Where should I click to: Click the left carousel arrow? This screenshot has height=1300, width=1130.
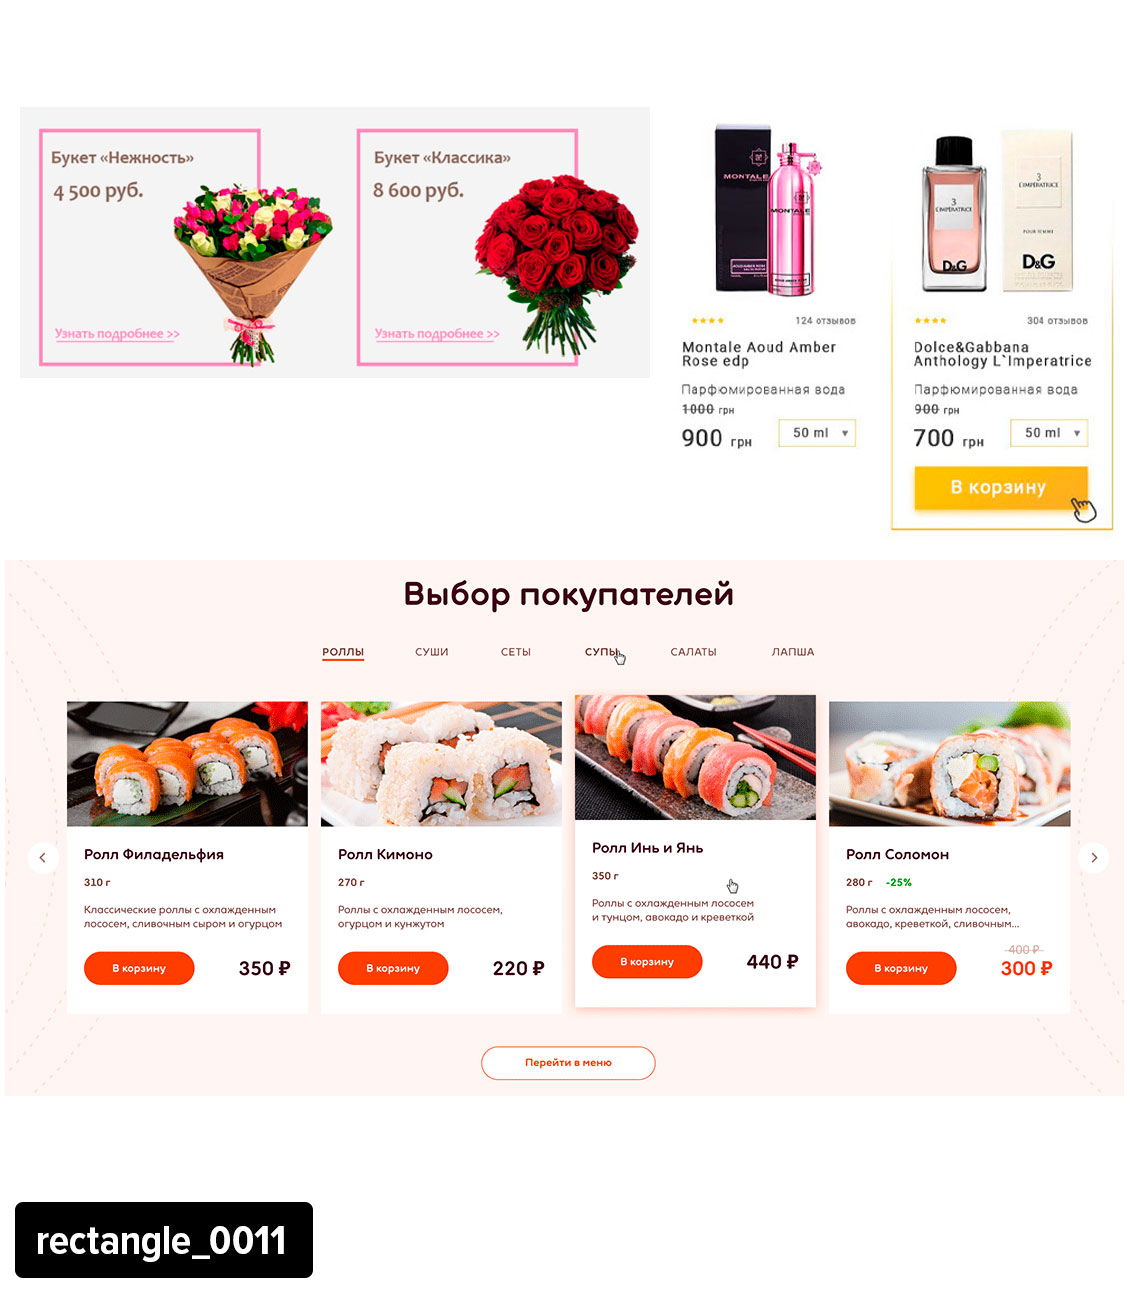pos(43,858)
